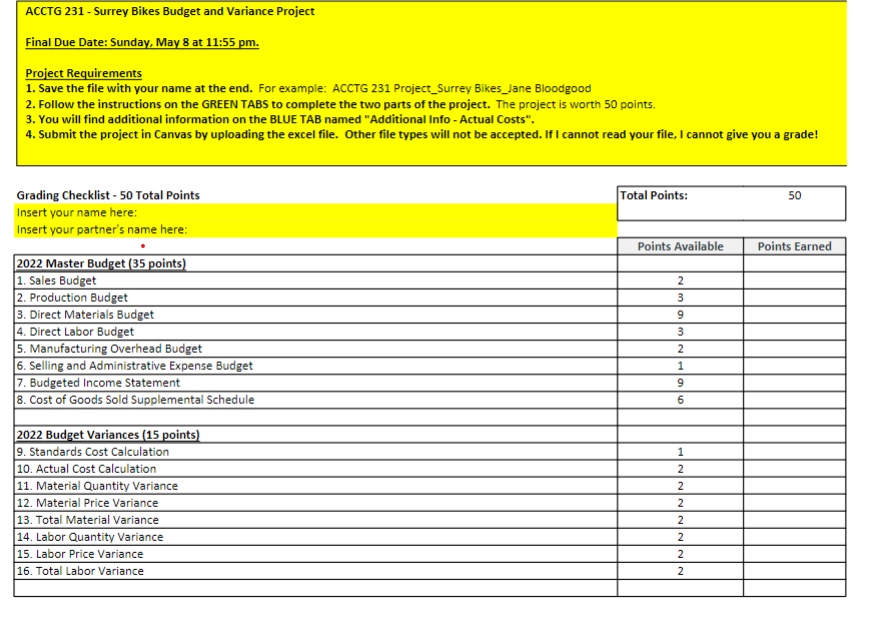The width and height of the screenshot is (870, 617).
Task: Select the "Points Available" column header
Action: tap(679, 246)
